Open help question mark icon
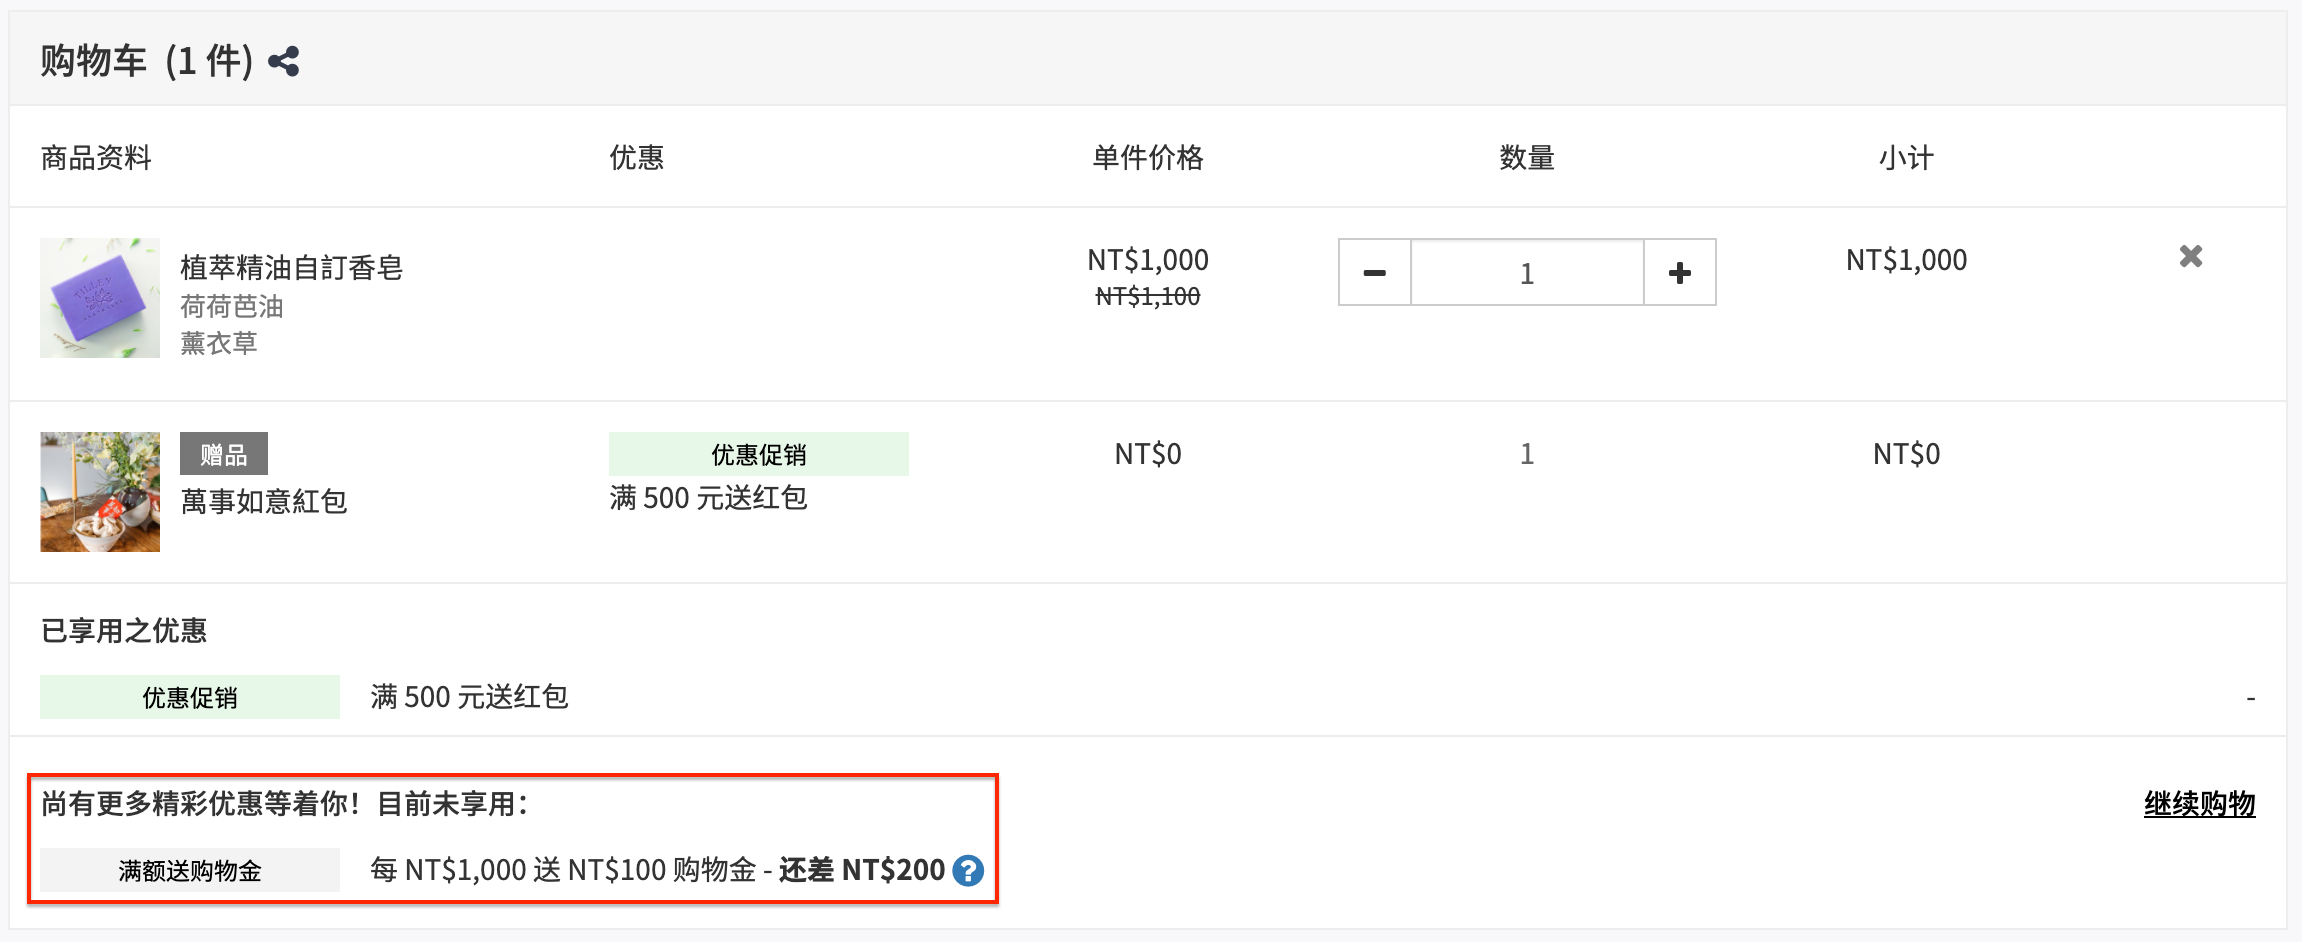The image size is (2302, 942). pyautogui.click(x=968, y=871)
